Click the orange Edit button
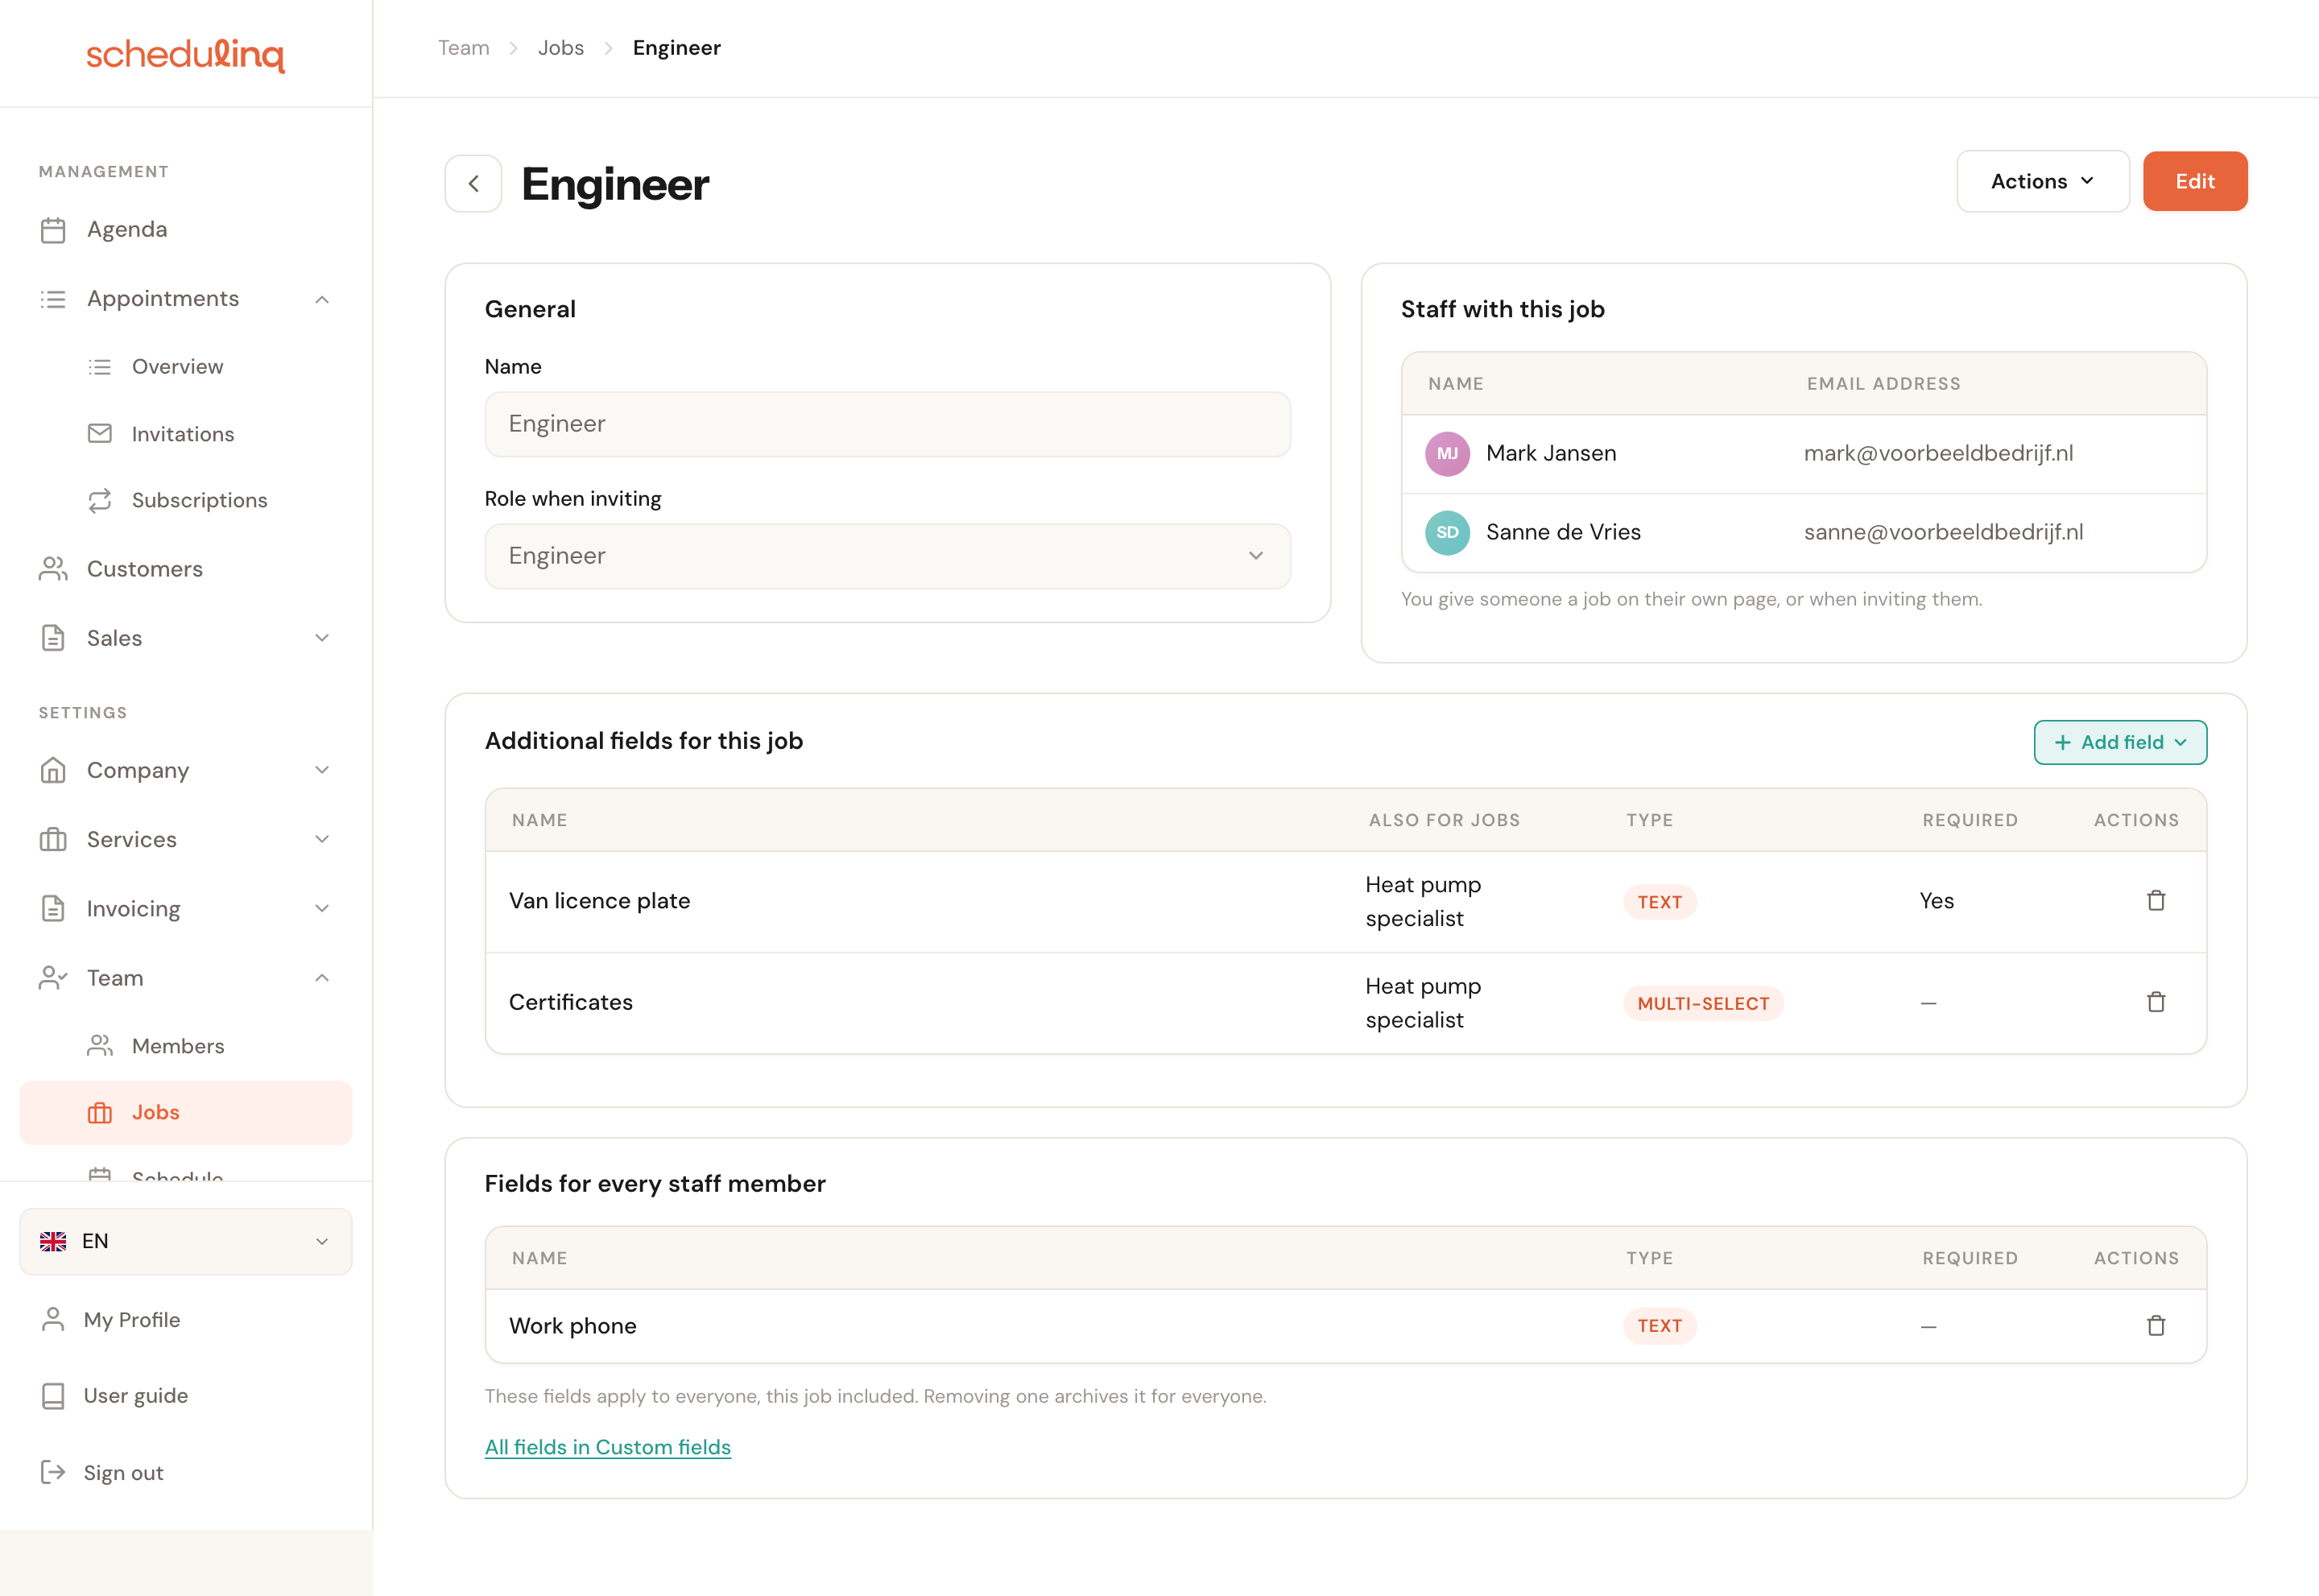Screen dimensions: 2319x1596 pyautogui.click(x=2195, y=181)
